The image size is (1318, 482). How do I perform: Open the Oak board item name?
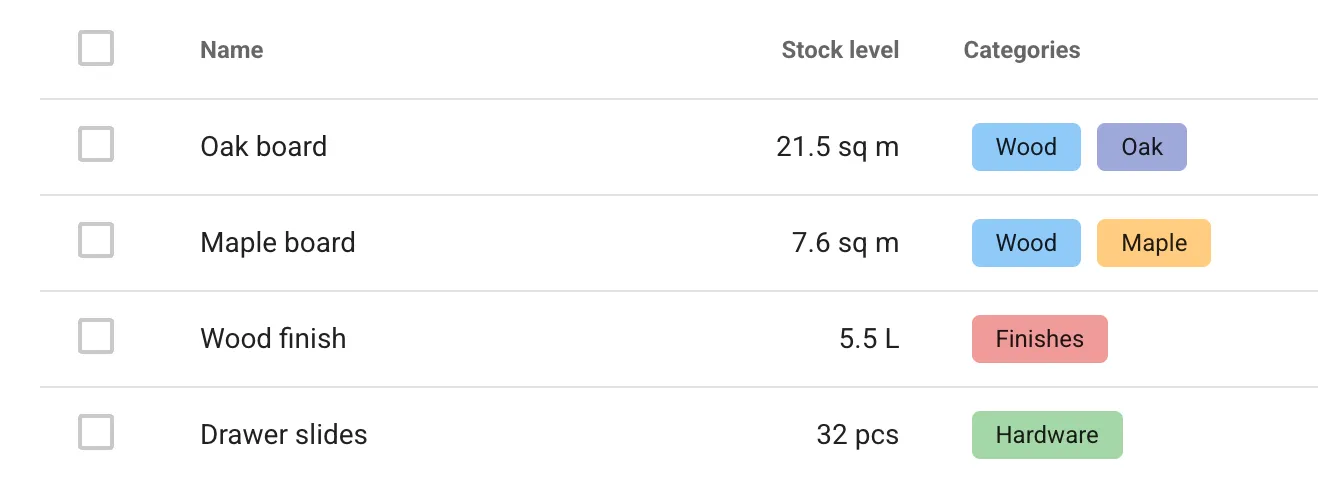tap(264, 147)
